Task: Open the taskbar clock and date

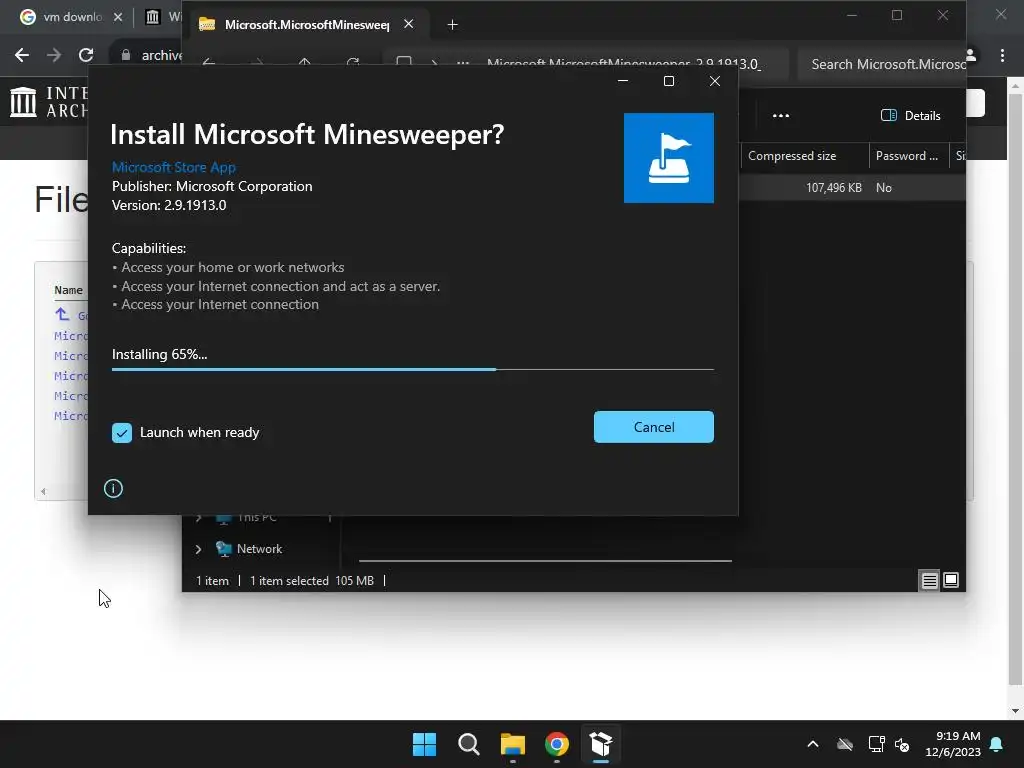Action: (953, 744)
